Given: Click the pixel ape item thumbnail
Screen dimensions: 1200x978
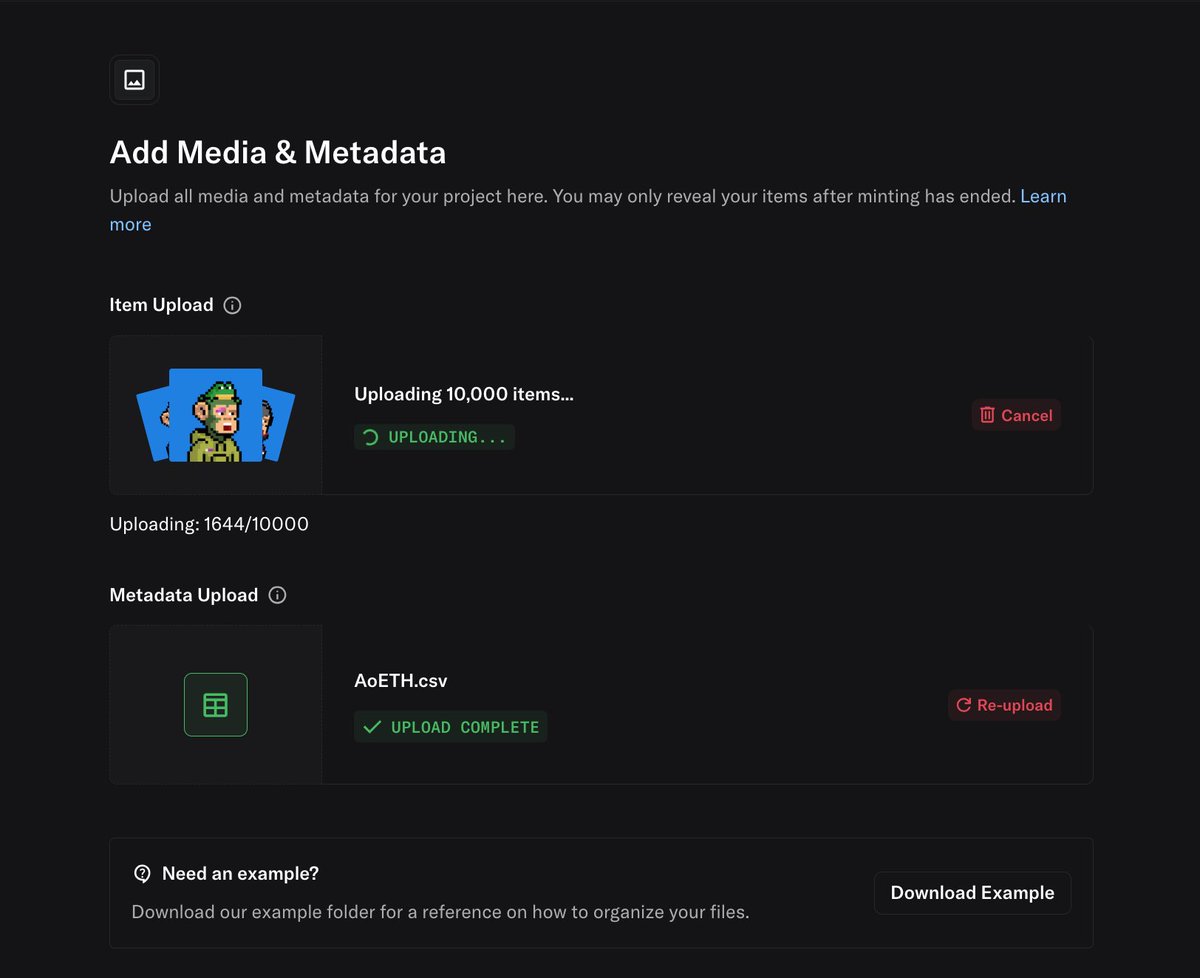Looking at the screenshot, I should pyautogui.click(x=215, y=414).
